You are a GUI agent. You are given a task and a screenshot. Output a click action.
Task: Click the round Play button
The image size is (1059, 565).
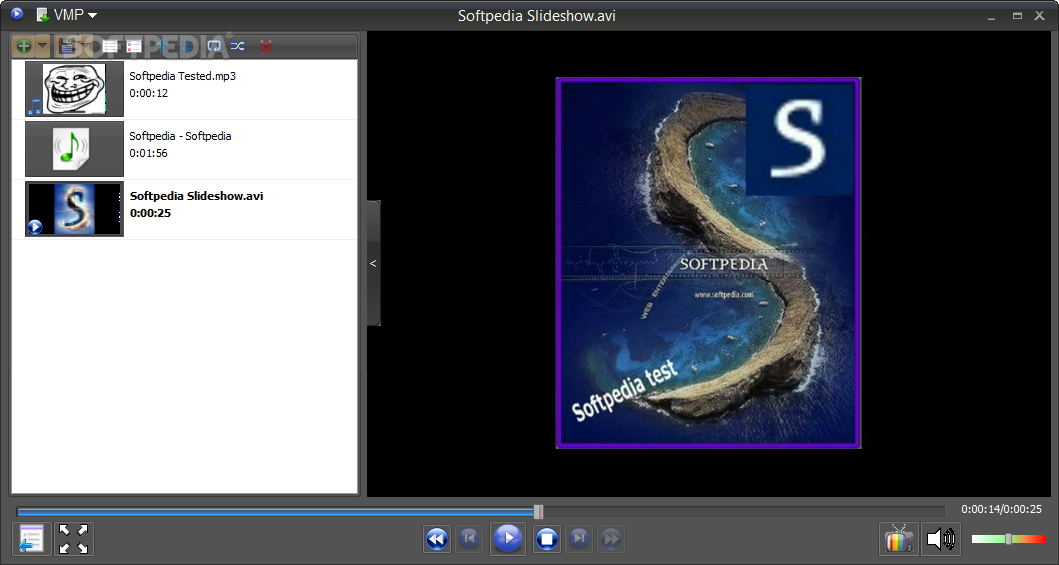[x=508, y=539]
